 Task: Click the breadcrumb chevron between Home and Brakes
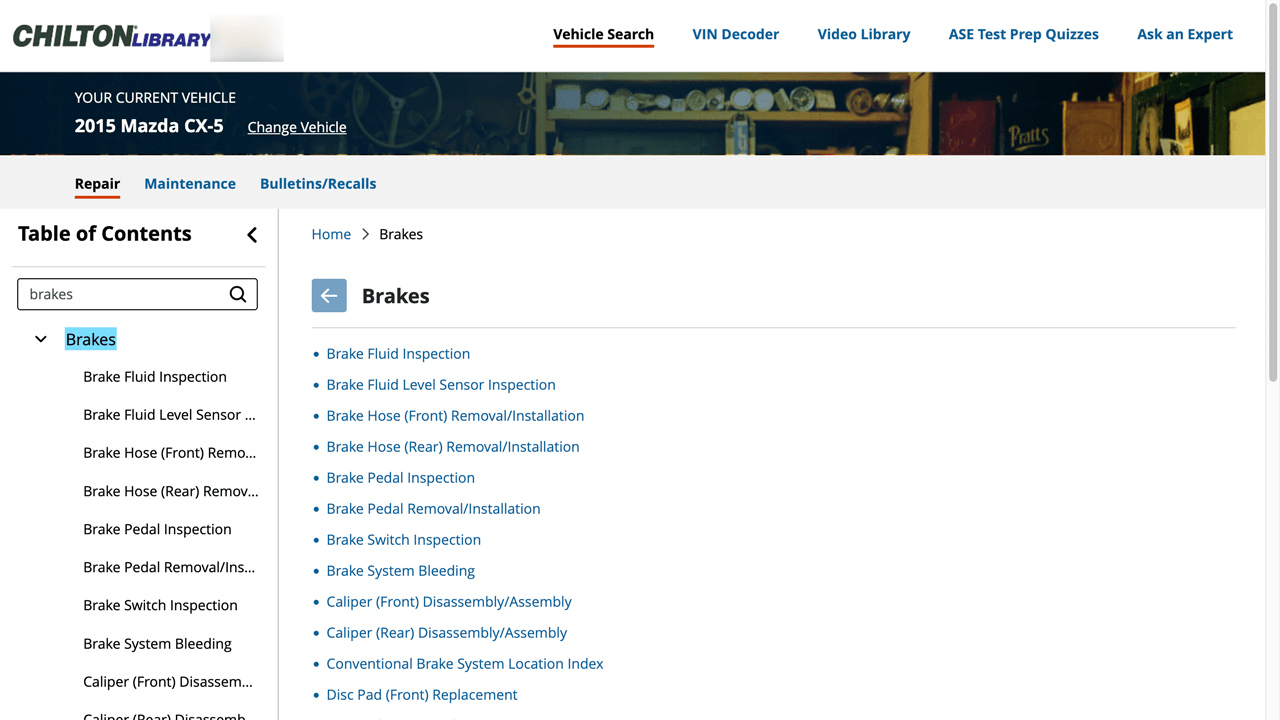(364, 234)
